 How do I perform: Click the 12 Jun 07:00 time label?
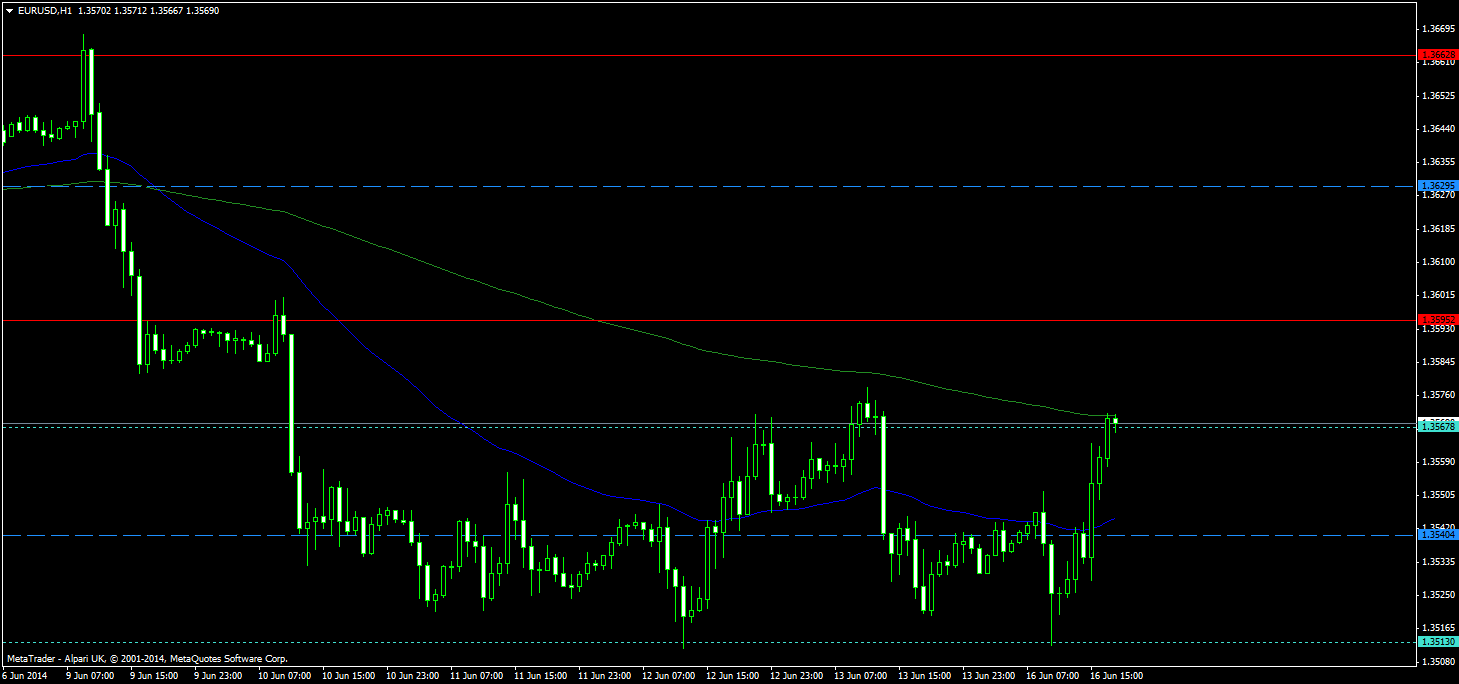[668, 676]
